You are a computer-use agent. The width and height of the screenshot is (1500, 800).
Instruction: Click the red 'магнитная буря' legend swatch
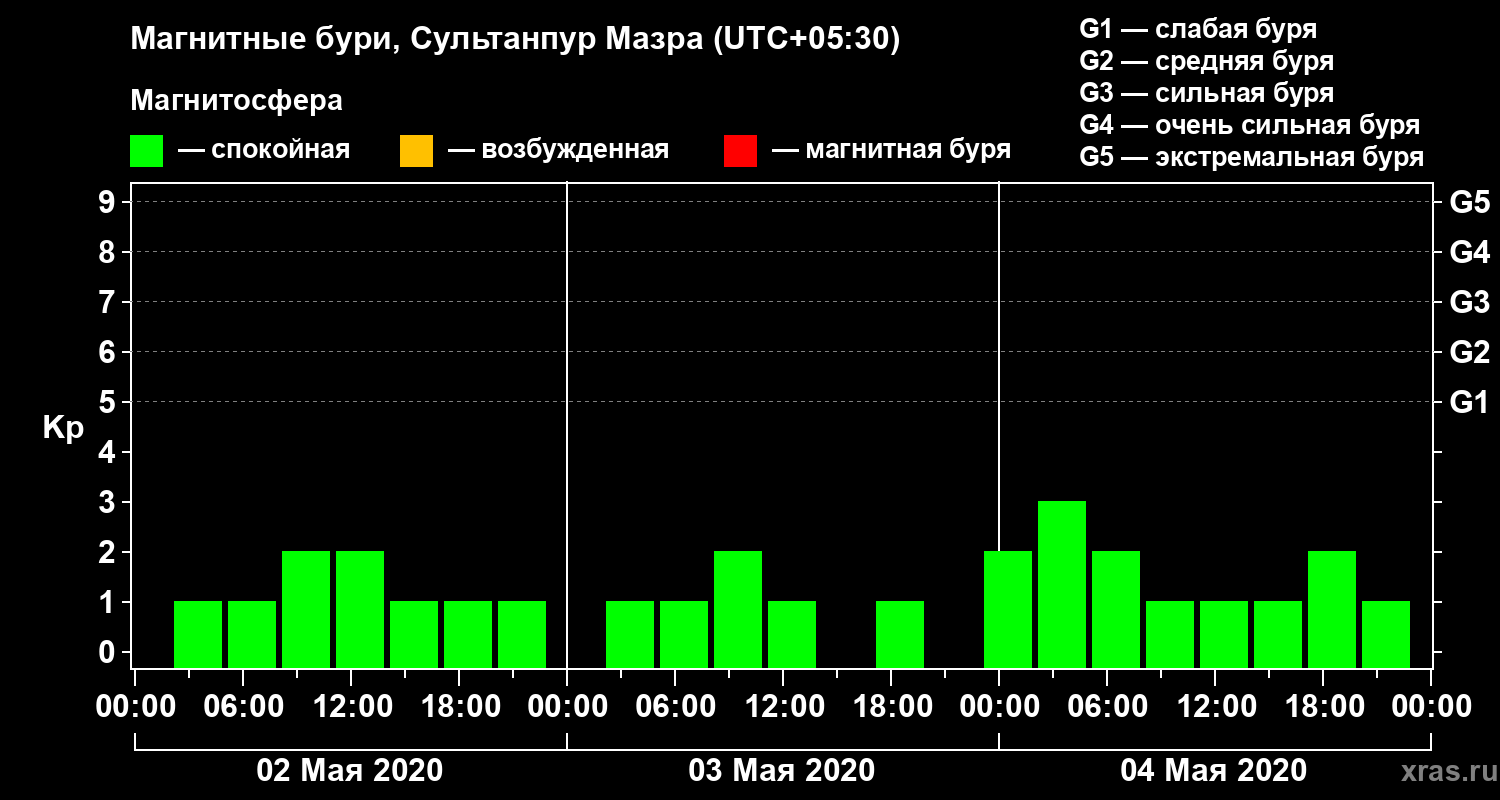740,151
